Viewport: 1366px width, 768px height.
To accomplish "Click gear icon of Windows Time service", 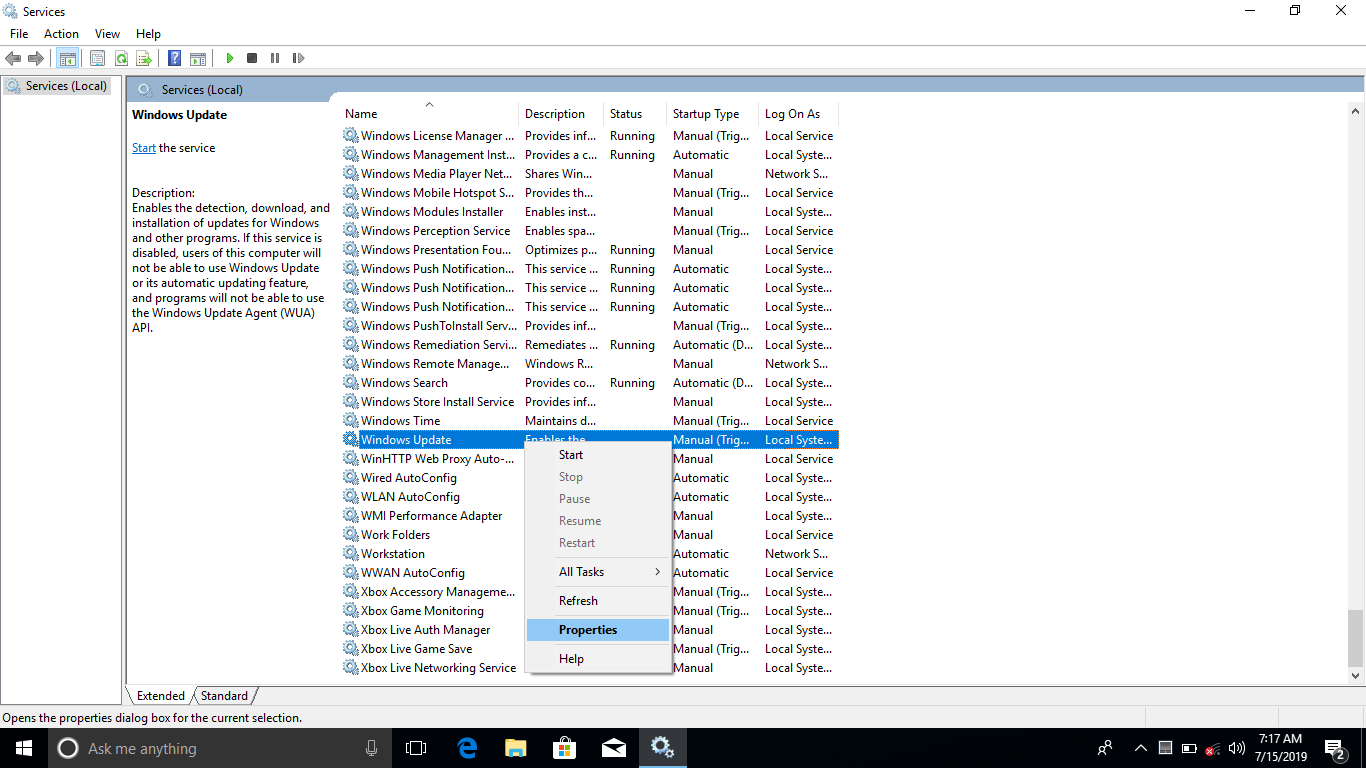I will (350, 421).
